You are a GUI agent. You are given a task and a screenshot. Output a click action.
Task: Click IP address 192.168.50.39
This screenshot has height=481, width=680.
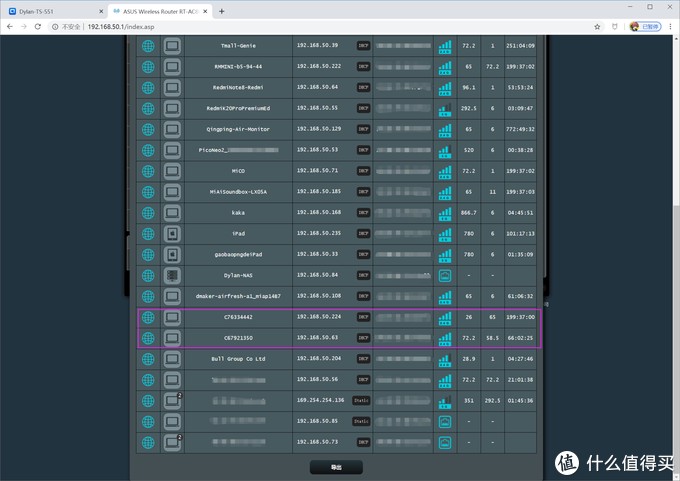point(317,45)
